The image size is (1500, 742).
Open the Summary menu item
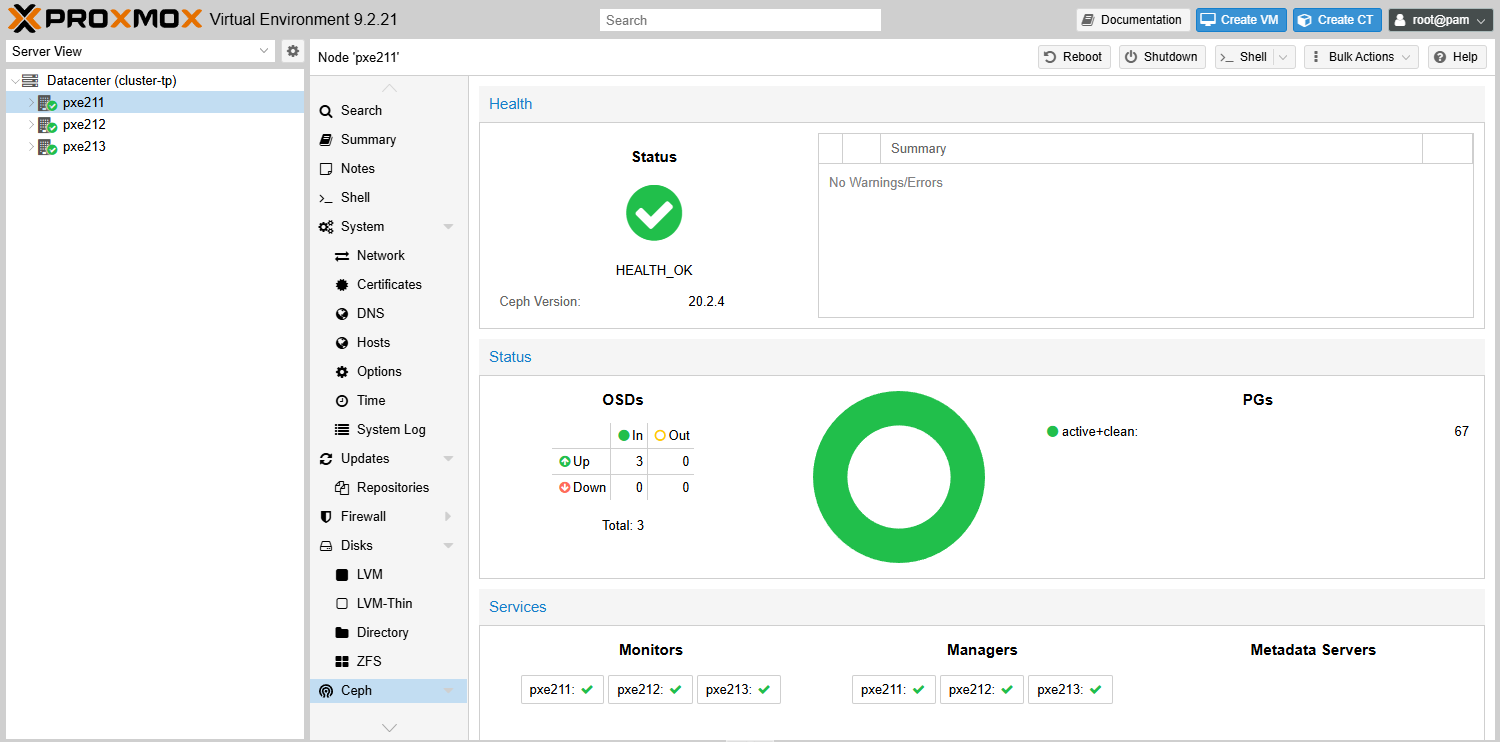tap(388, 140)
